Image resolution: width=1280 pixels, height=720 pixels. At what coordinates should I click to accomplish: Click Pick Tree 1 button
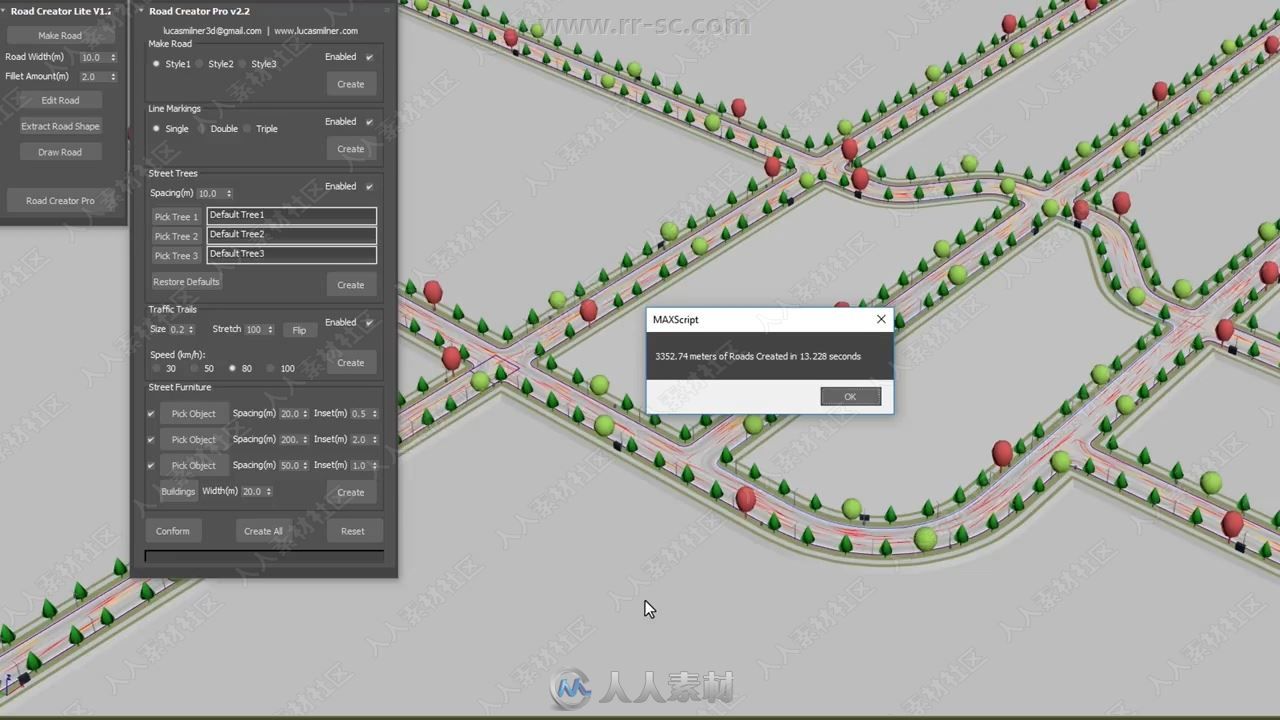tap(176, 217)
